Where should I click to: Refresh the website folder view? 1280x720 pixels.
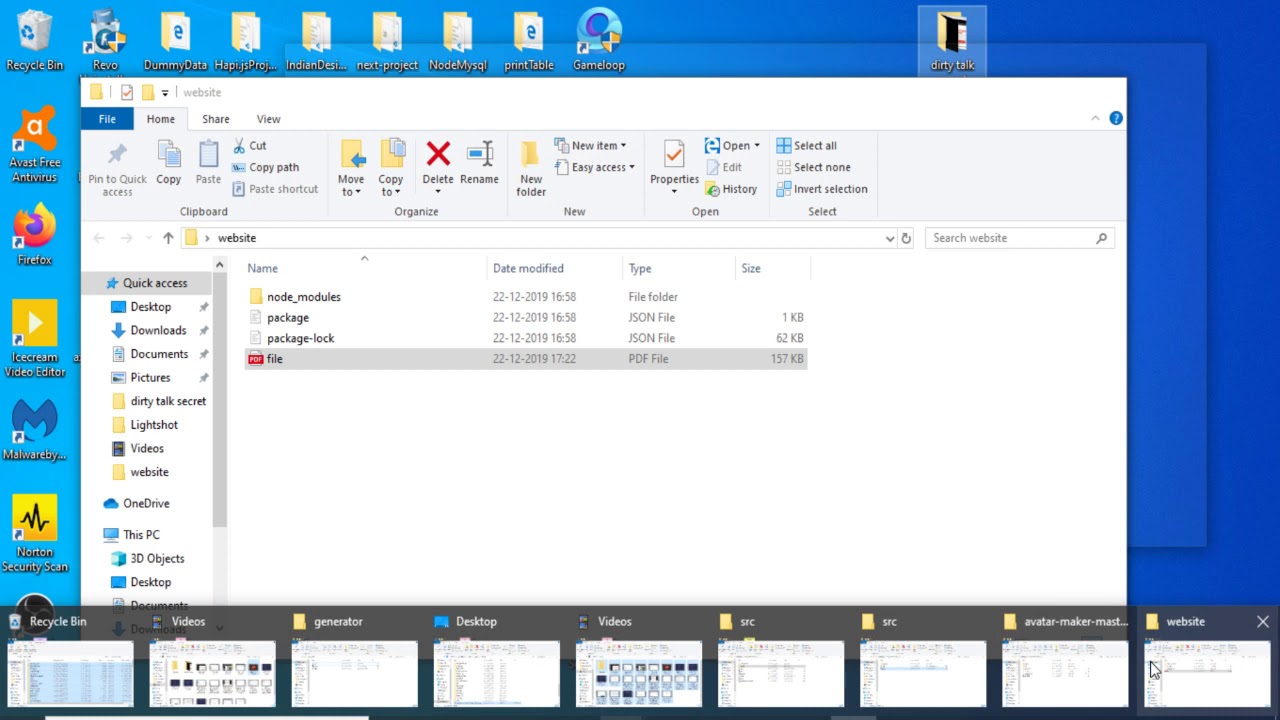906,238
